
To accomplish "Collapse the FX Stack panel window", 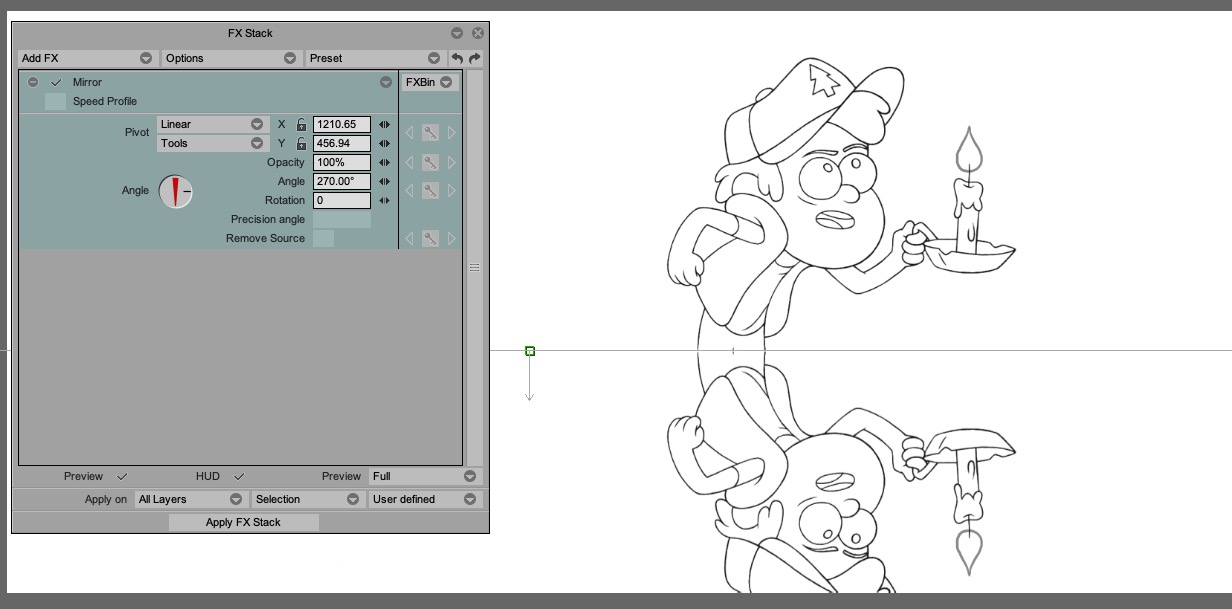I will (457, 33).
